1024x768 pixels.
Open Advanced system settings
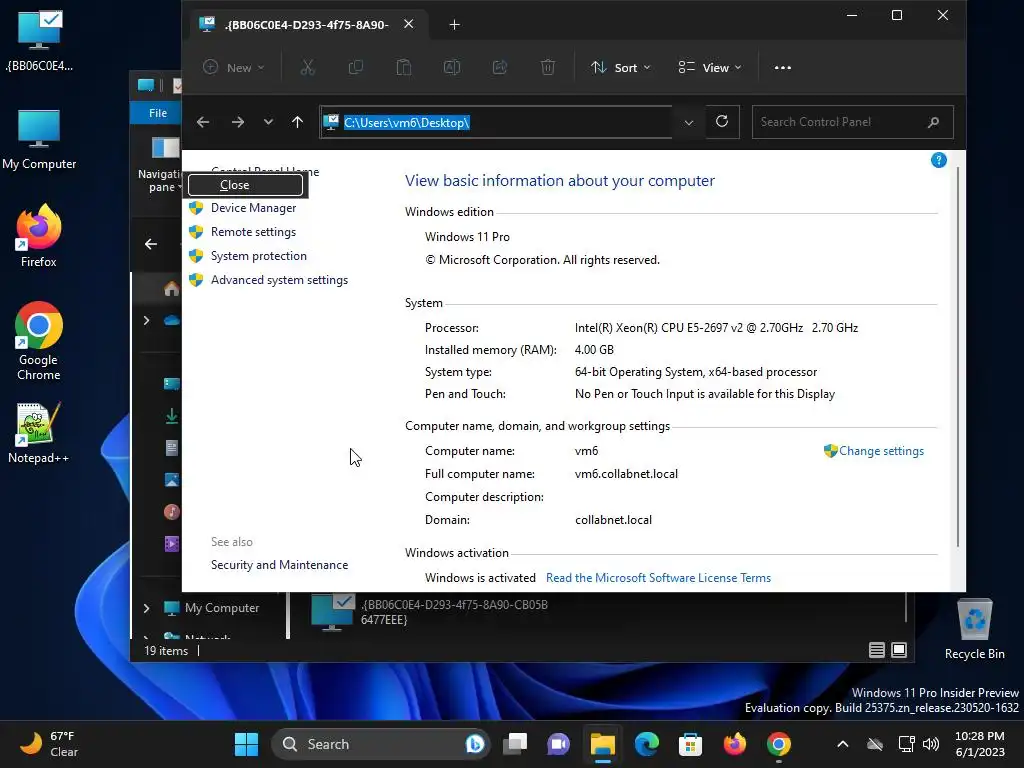tap(280, 280)
